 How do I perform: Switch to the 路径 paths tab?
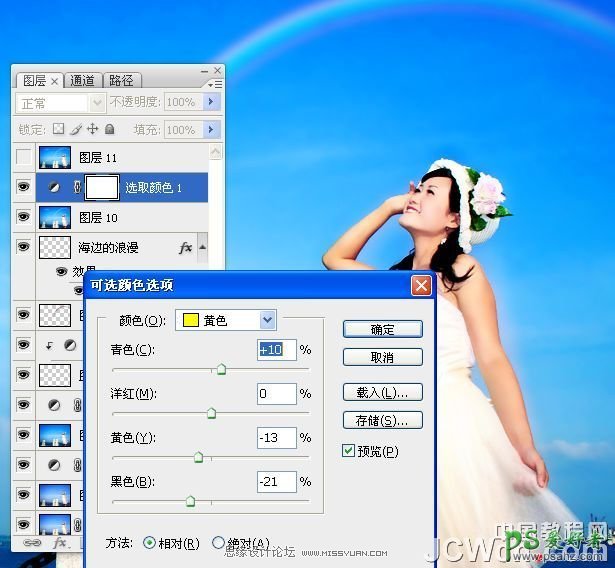tap(121, 80)
